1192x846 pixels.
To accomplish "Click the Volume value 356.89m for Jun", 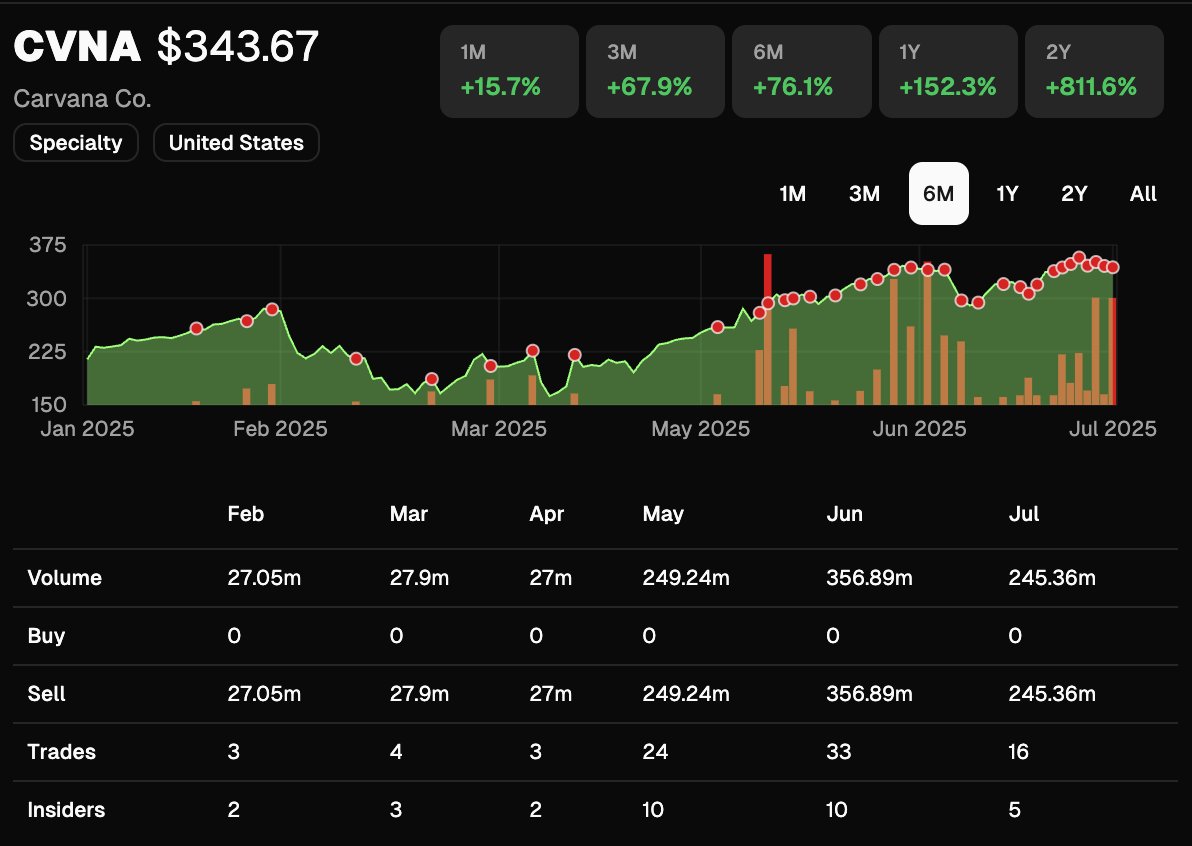I will tap(869, 578).
